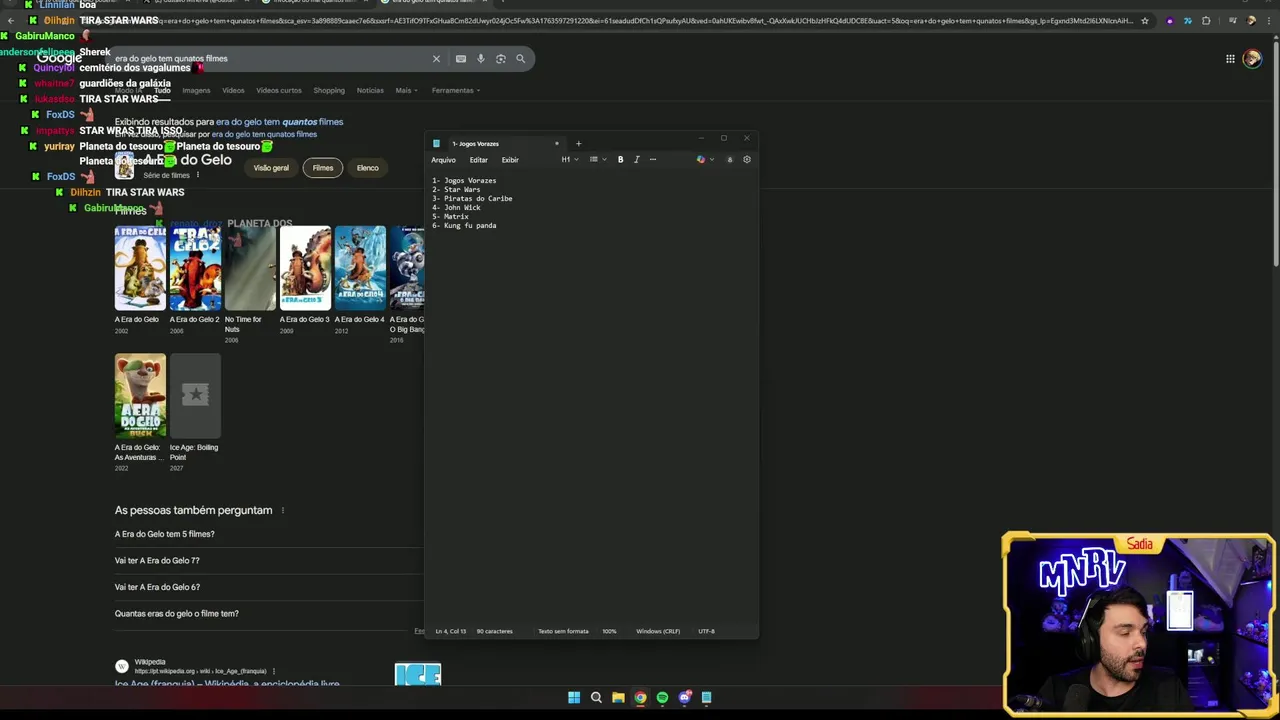This screenshot has height=720, width=1280.
Task: Open Windows Start button on taskbar
Action: 574,698
